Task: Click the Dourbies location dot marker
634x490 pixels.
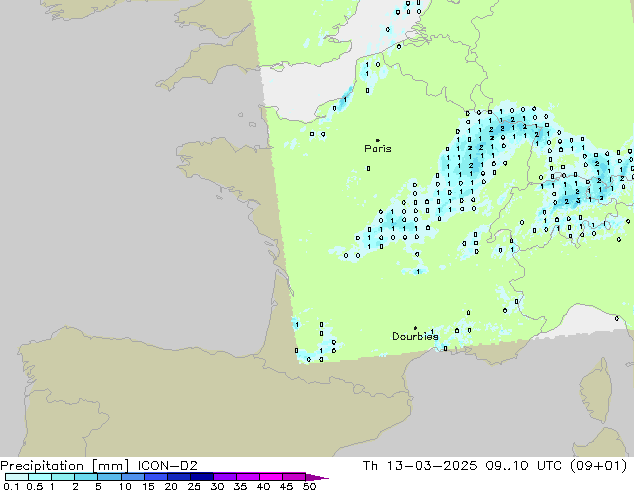Action: (x=415, y=328)
